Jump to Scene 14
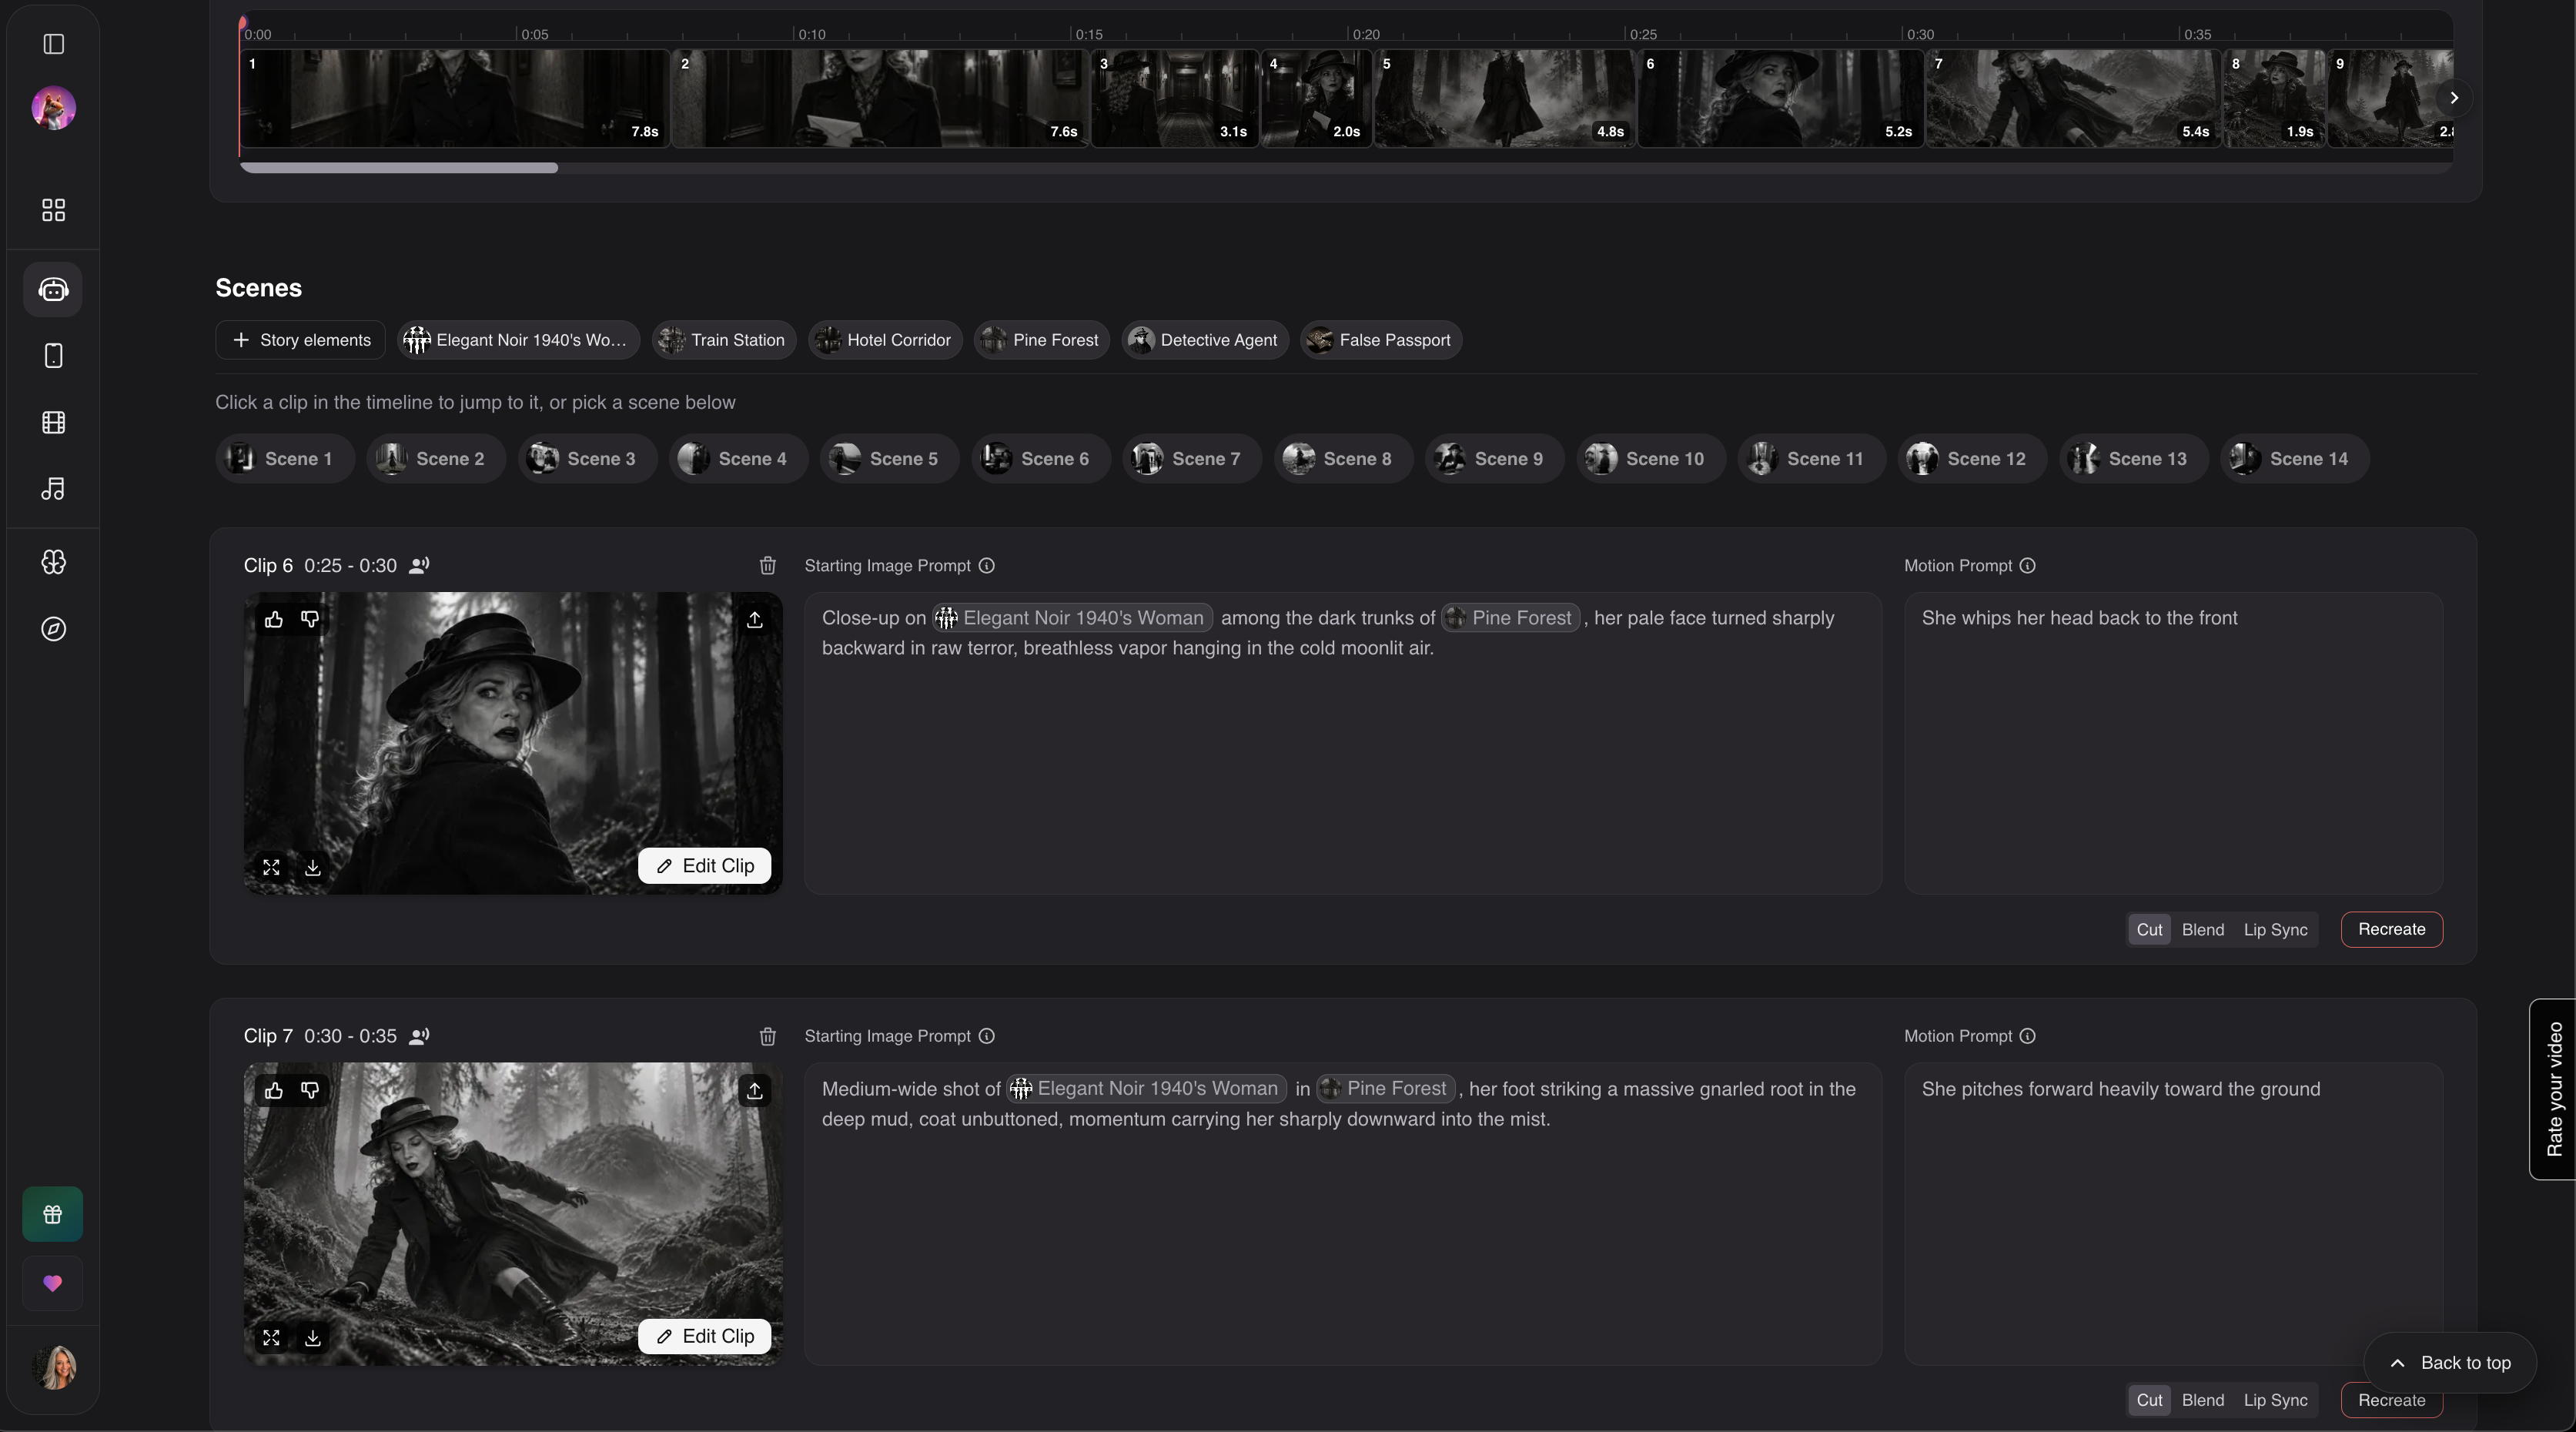This screenshot has height=1432, width=2576. pos(2294,459)
